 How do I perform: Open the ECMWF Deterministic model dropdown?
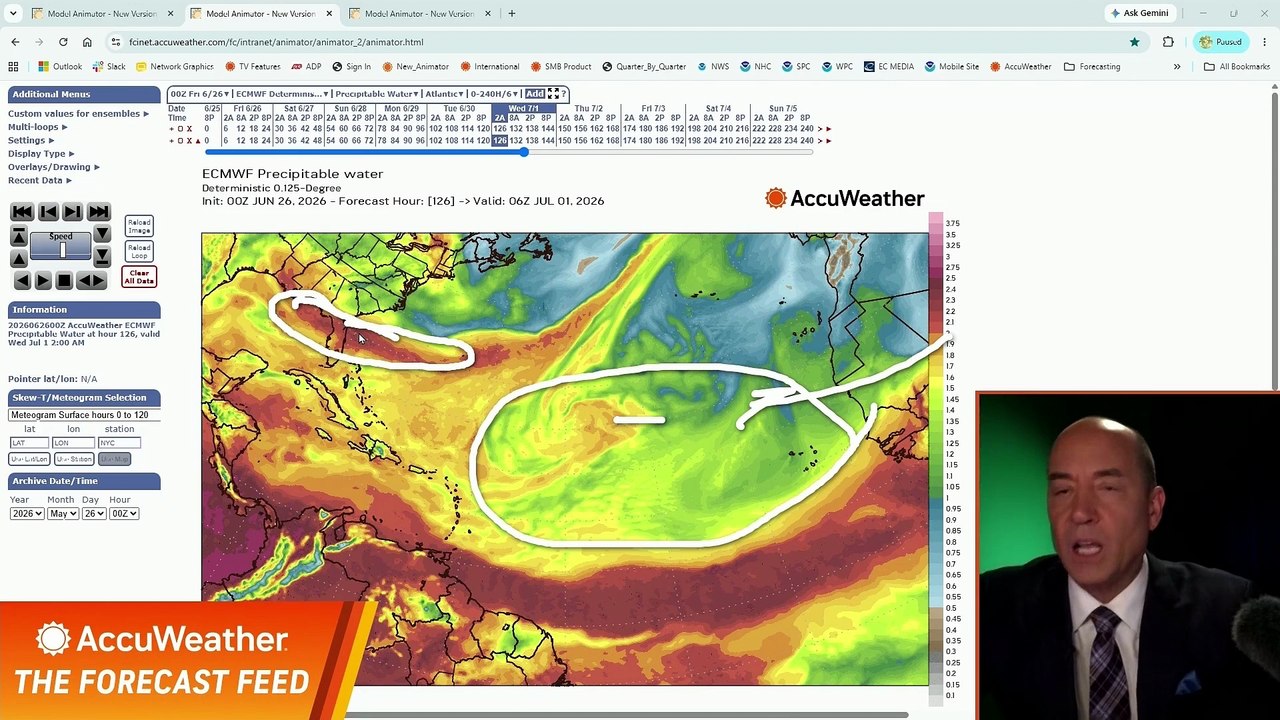[282, 94]
